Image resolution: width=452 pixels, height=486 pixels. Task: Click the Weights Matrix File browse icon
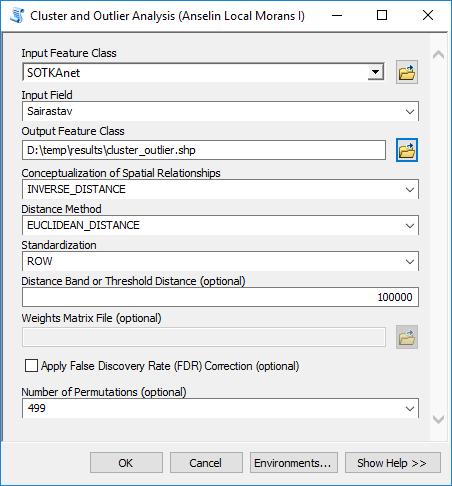tap(407, 337)
